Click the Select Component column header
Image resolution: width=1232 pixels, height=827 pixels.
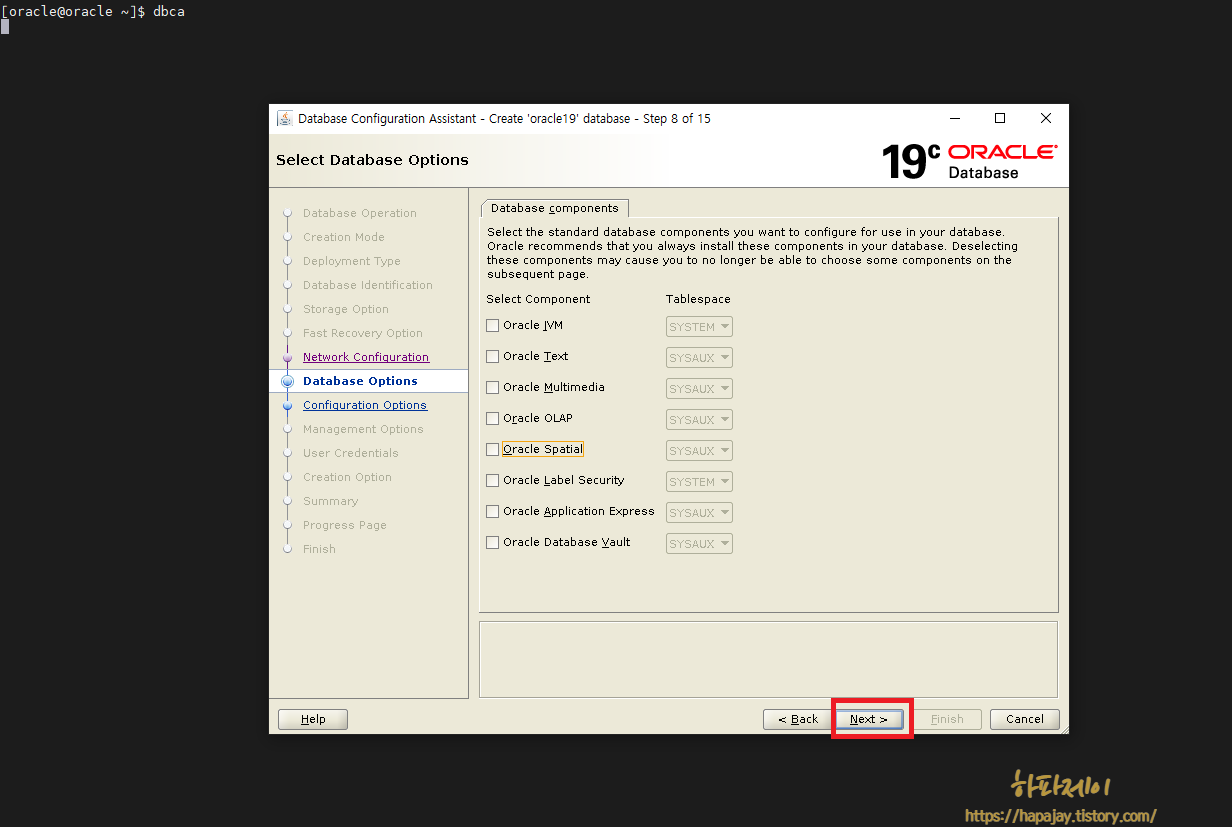pos(538,299)
